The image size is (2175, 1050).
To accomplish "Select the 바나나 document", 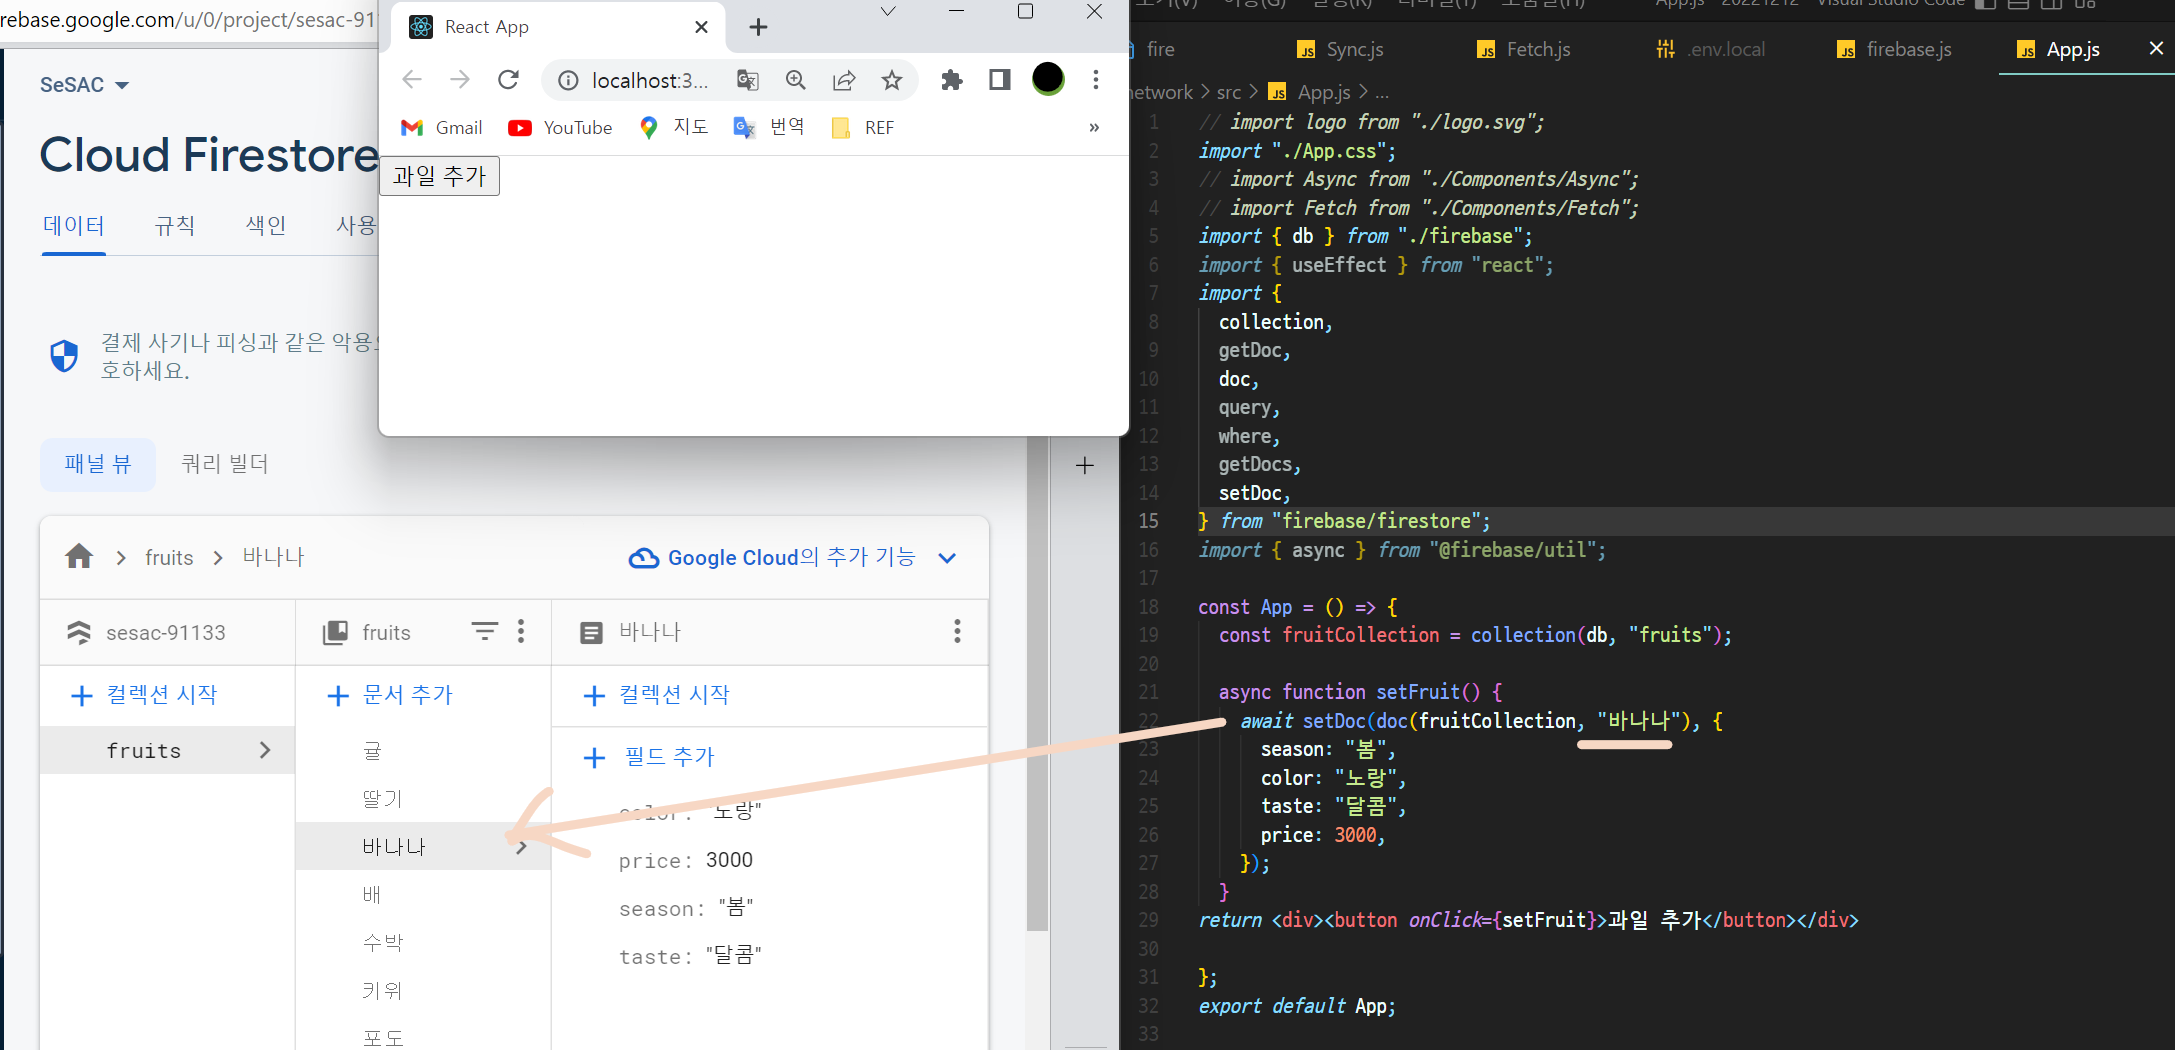I will (x=424, y=846).
